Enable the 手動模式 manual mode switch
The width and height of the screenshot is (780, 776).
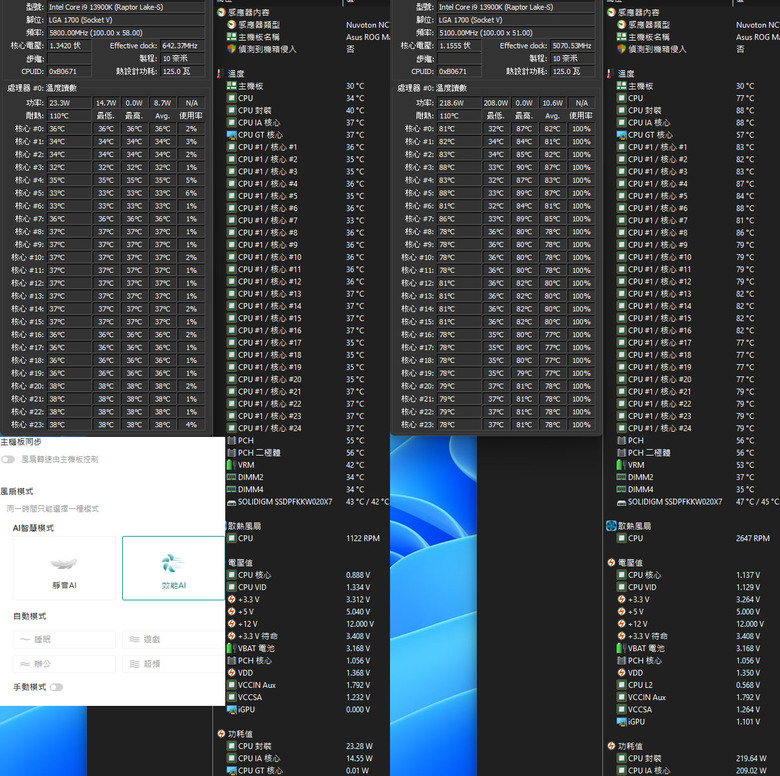[x=56, y=687]
